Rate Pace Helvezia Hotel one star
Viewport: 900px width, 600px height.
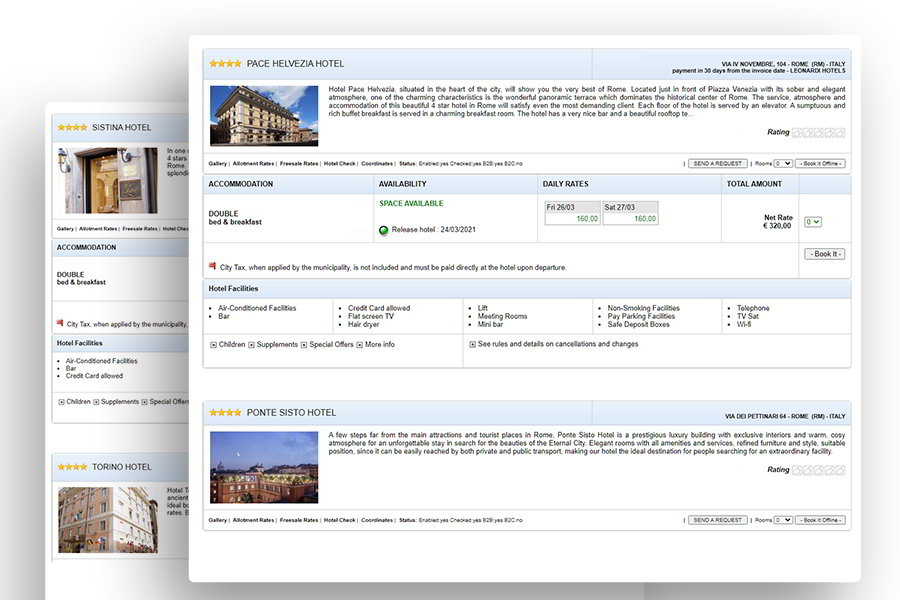point(797,133)
